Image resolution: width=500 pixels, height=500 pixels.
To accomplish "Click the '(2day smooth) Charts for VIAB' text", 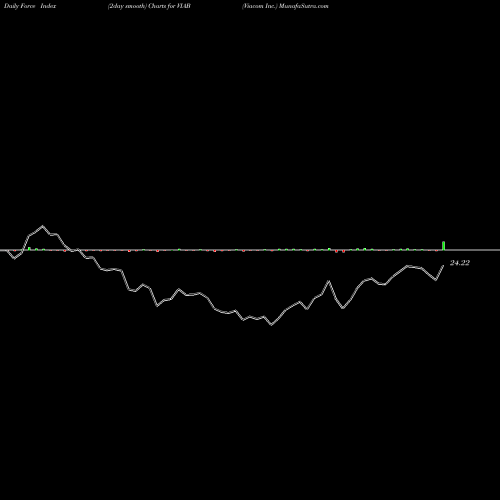I will tap(149, 6).
